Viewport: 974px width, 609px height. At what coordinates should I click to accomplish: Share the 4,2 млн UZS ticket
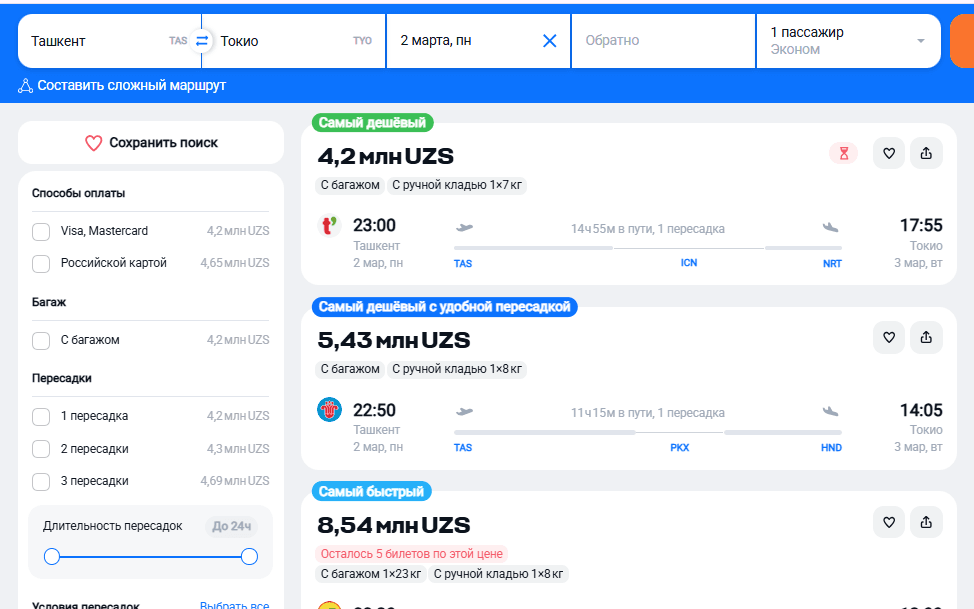pyautogui.click(x=926, y=153)
